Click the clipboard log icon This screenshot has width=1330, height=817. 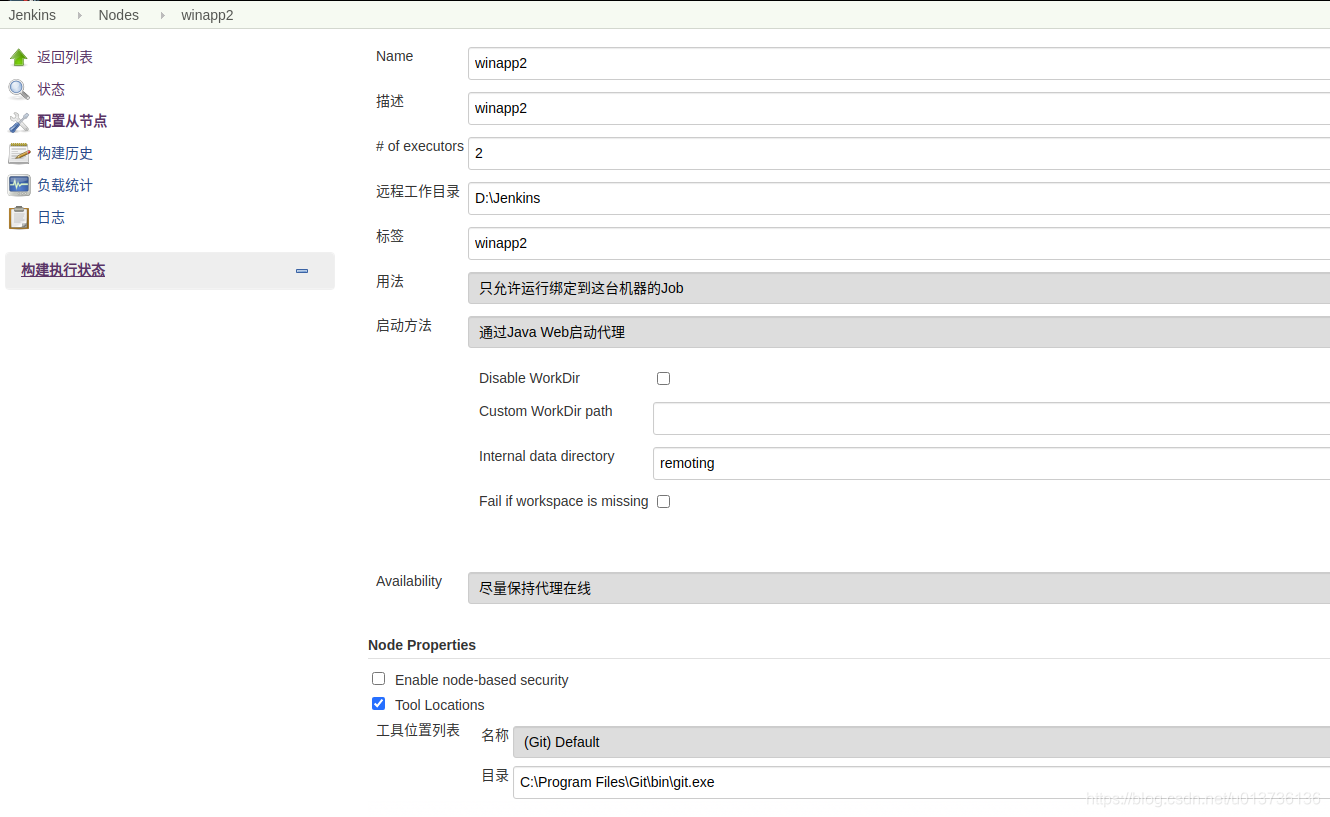[x=19, y=217]
